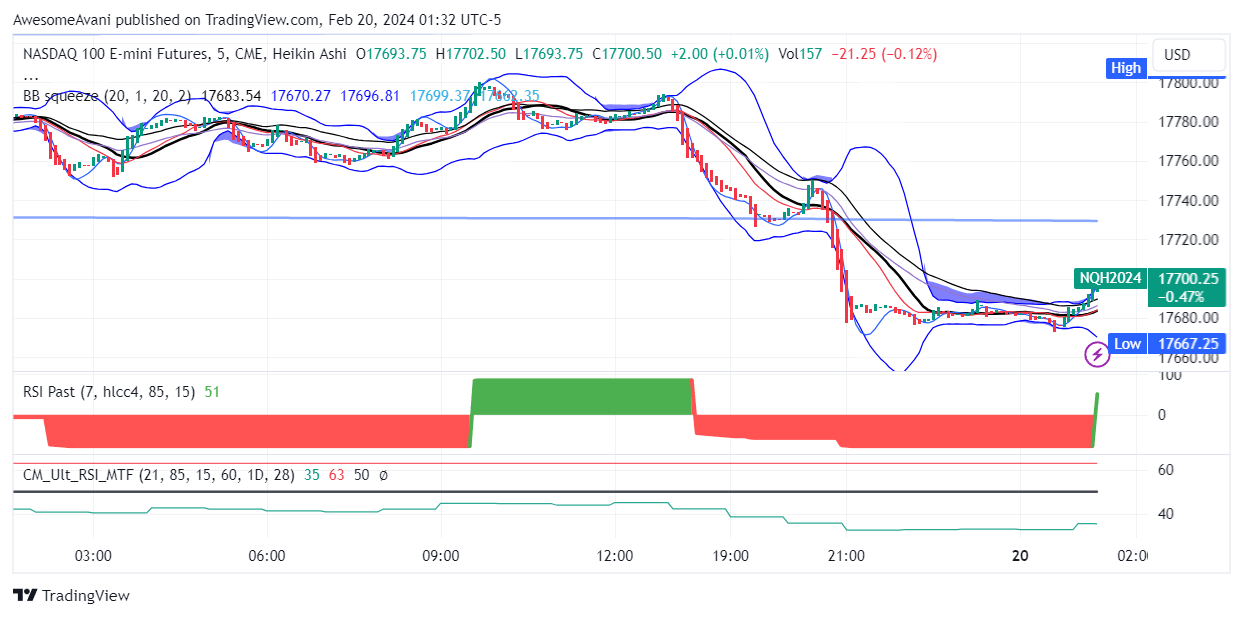
Task: Click the Vol157 volume readout
Action: coord(800,54)
